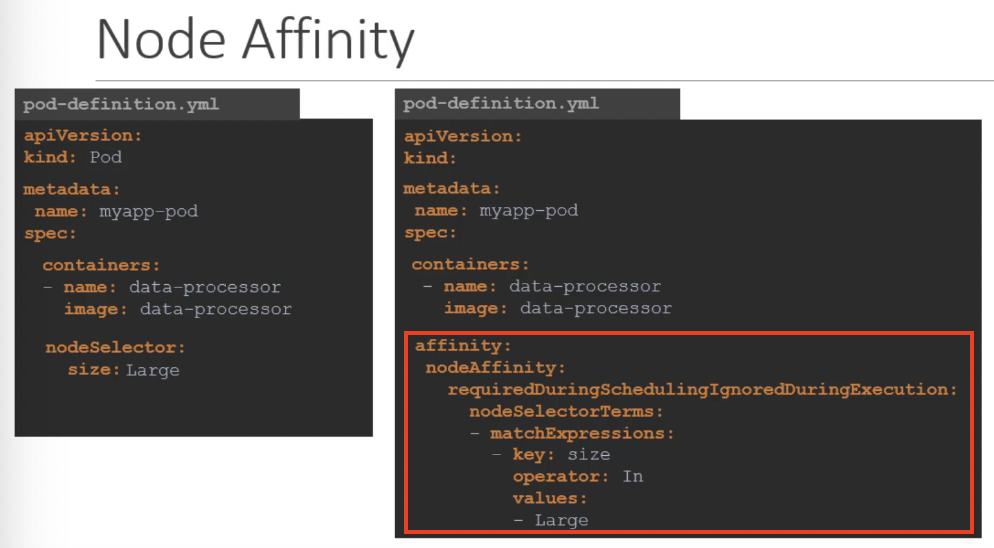The height and width of the screenshot is (548, 994).
Task: Click the Node Affinity slide title
Action: click(x=255, y=39)
